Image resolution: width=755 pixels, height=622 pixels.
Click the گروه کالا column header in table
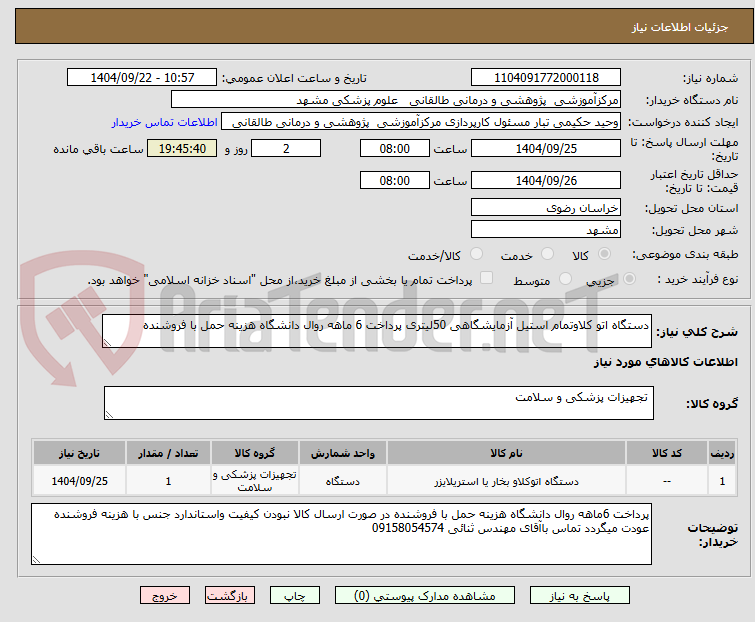[255, 453]
